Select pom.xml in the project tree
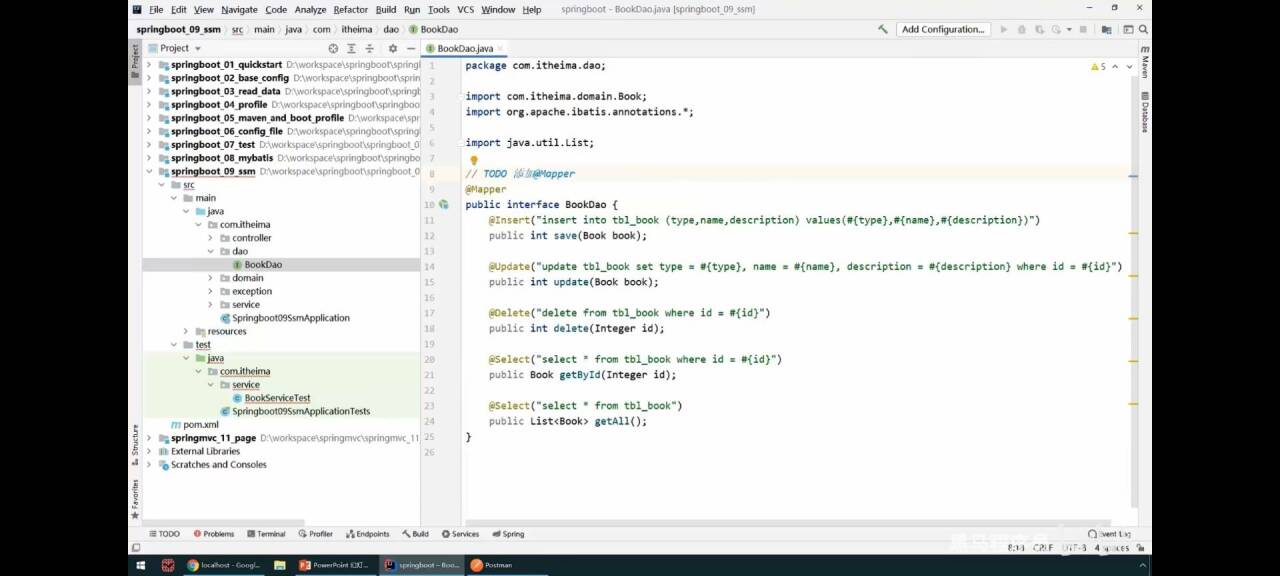 click(x=195, y=425)
